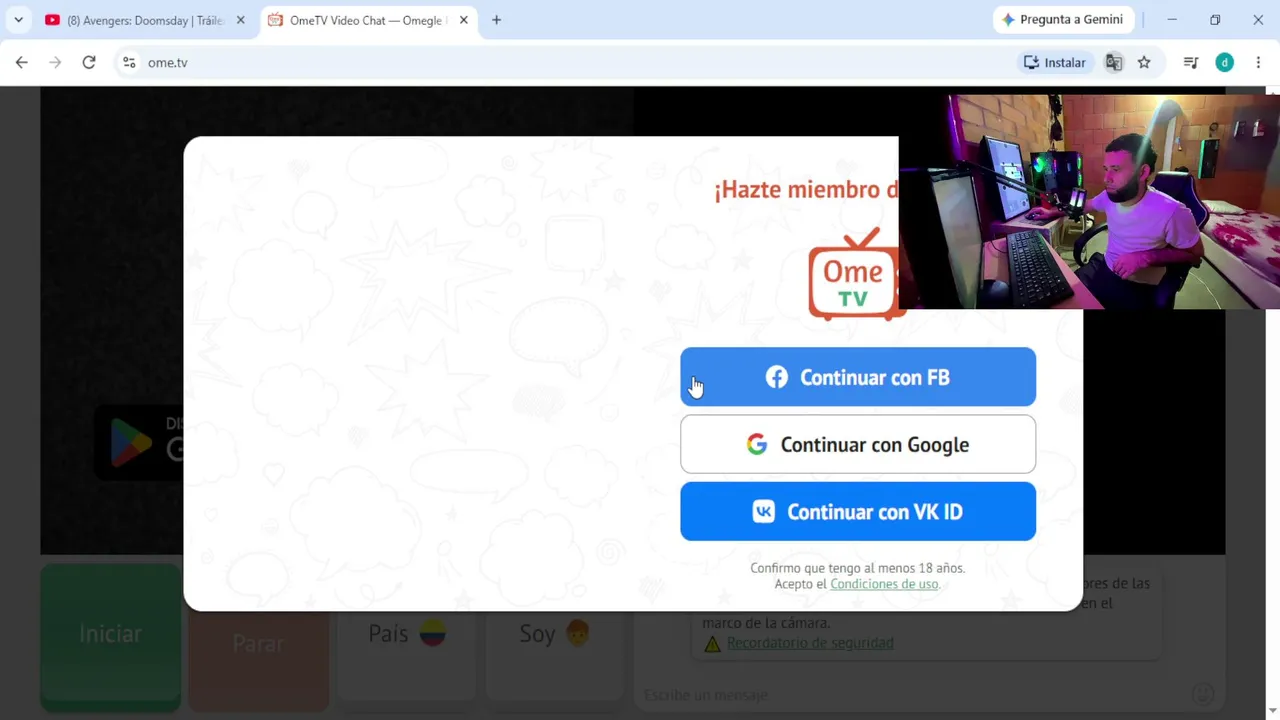Minimize the Chrome window
Image resolution: width=1280 pixels, height=720 pixels.
(x=1172, y=20)
